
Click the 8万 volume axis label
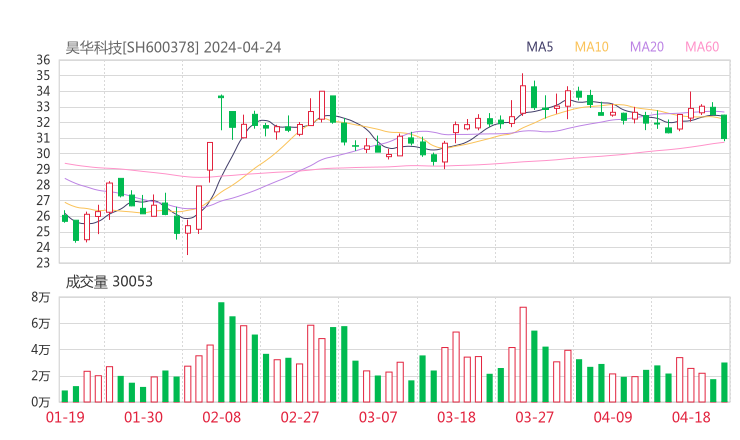(x=41, y=297)
